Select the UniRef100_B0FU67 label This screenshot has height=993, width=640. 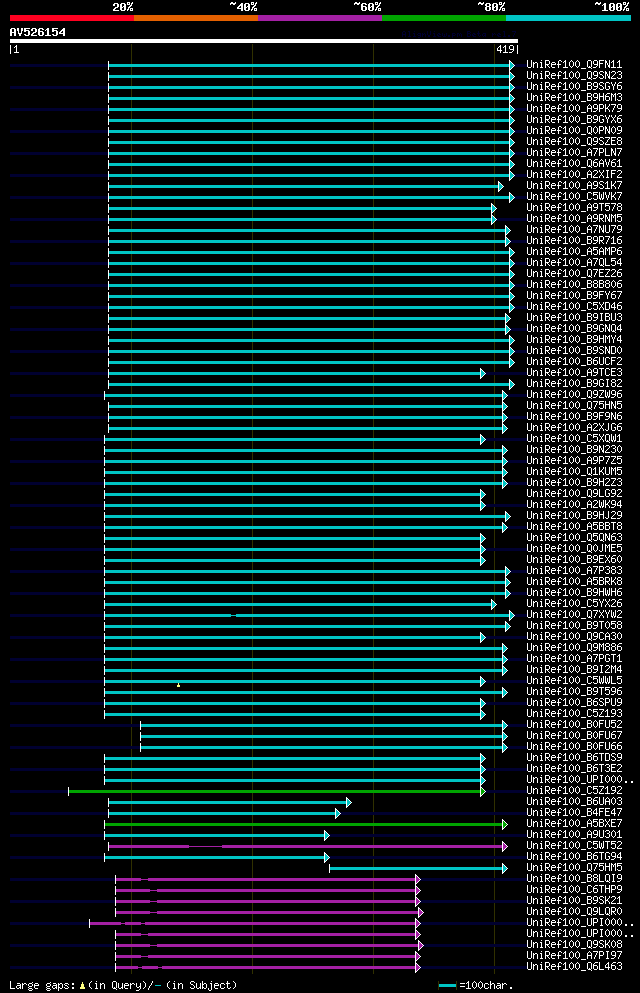coord(574,736)
